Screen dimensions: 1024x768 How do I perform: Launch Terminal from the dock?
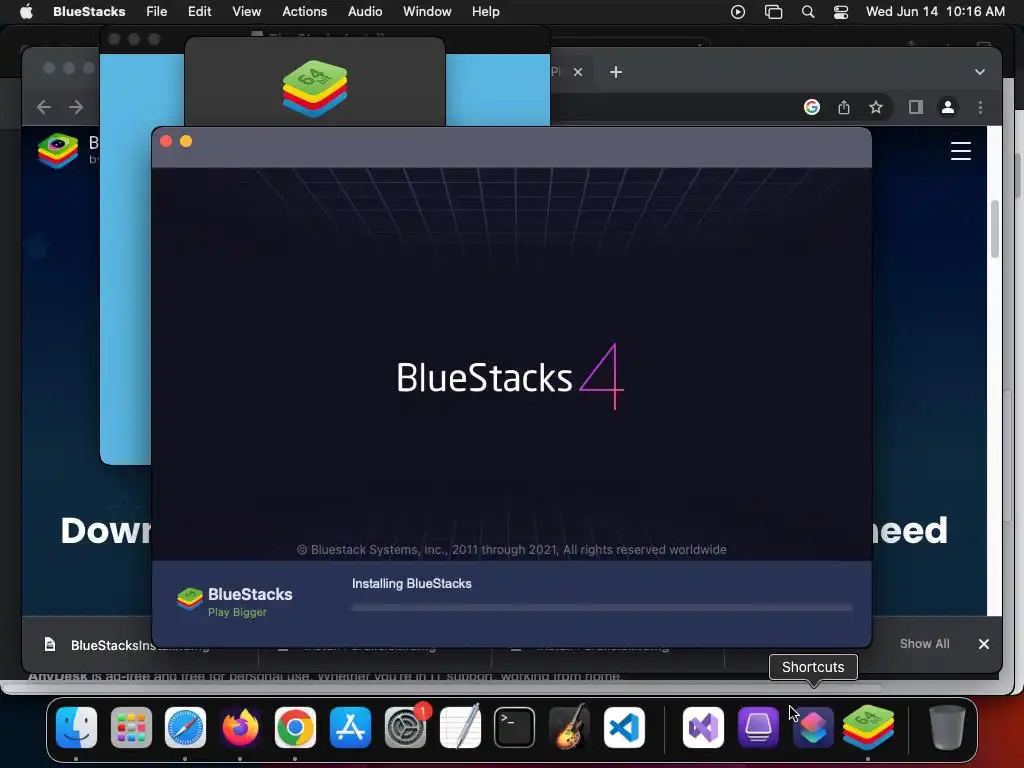(515, 727)
